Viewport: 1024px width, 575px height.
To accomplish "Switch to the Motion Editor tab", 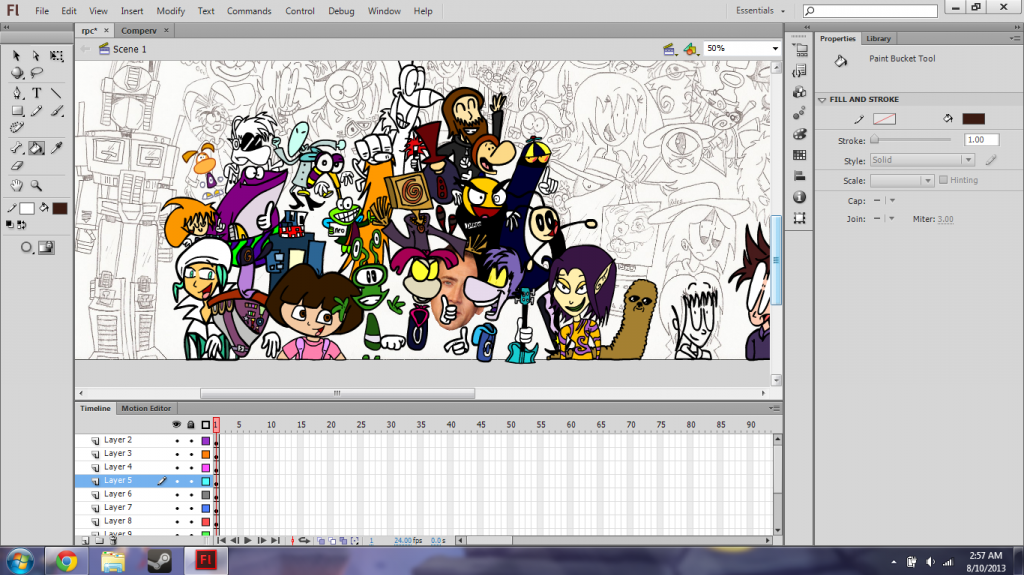I will [x=146, y=408].
